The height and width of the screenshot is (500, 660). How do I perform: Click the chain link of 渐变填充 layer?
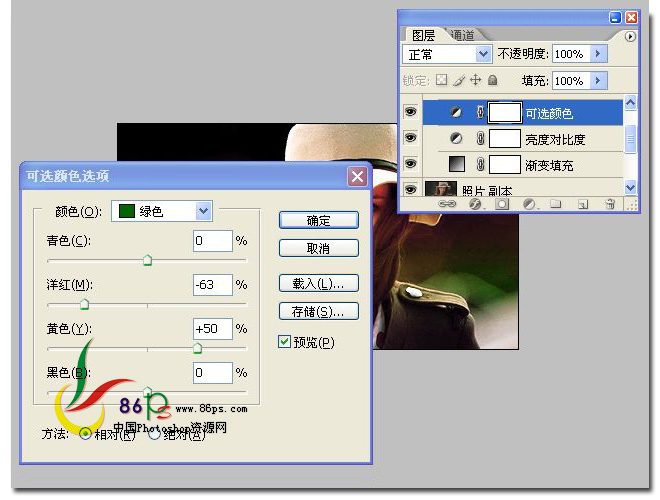pyautogui.click(x=480, y=164)
